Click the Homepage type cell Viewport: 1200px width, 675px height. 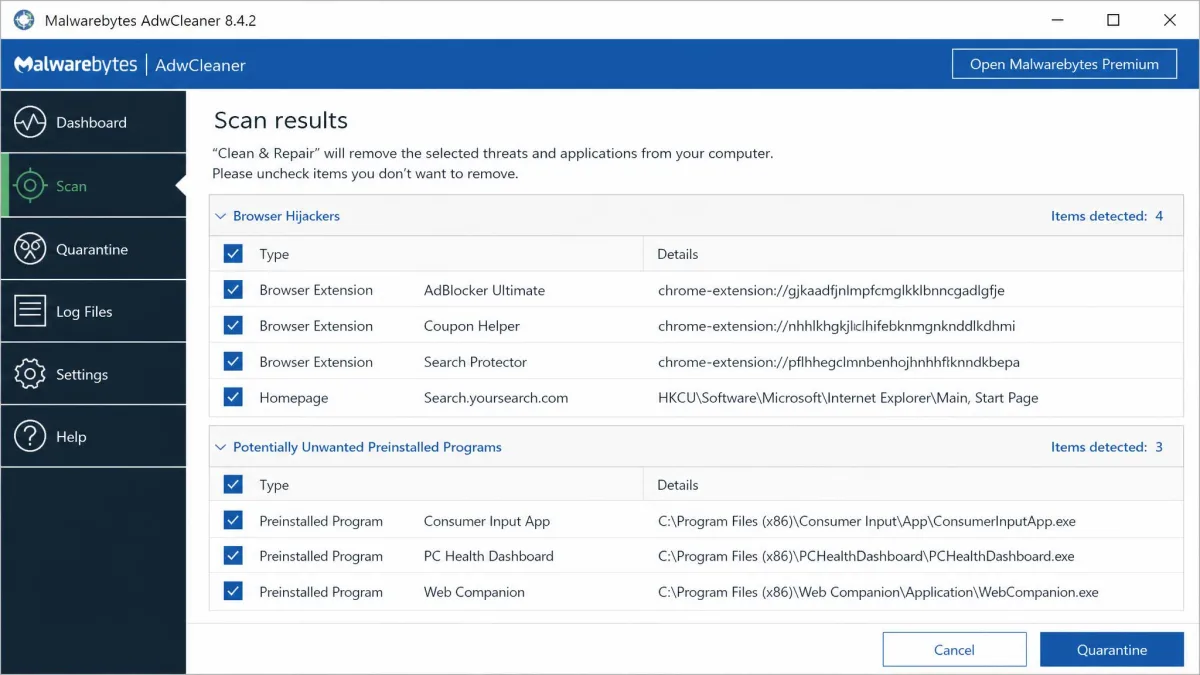(x=294, y=397)
